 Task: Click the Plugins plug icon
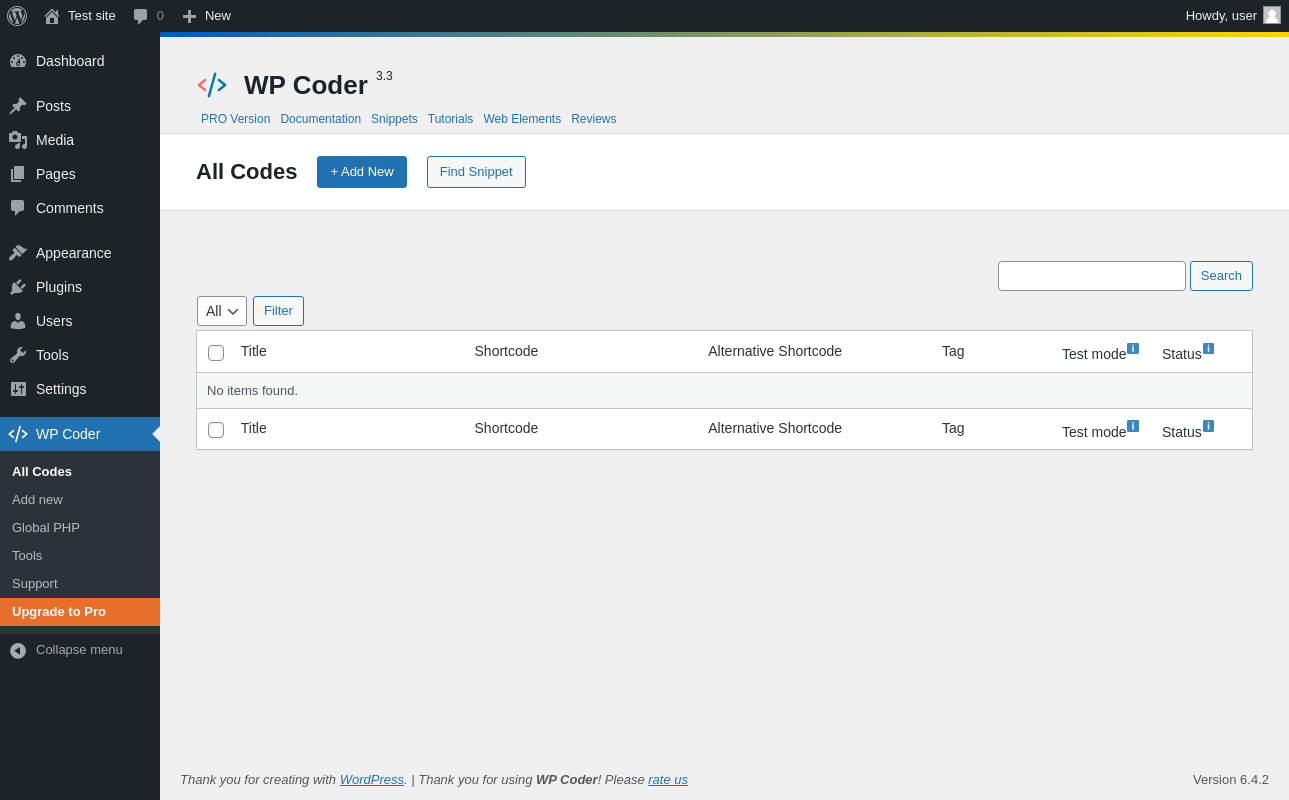[x=18, y=287]
